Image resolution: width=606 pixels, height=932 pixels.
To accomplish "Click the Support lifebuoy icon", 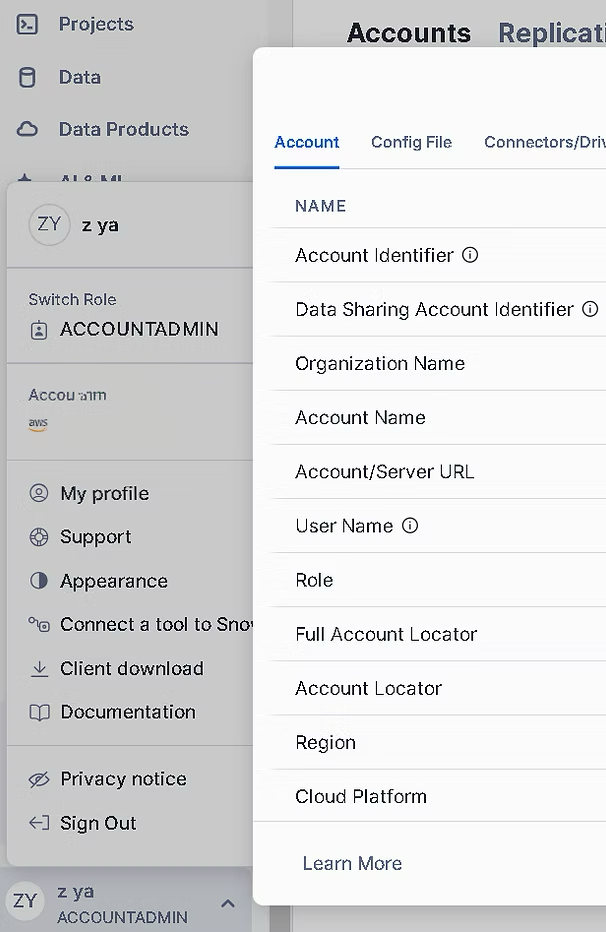I will pyautogui.click(x=39, y=537).
